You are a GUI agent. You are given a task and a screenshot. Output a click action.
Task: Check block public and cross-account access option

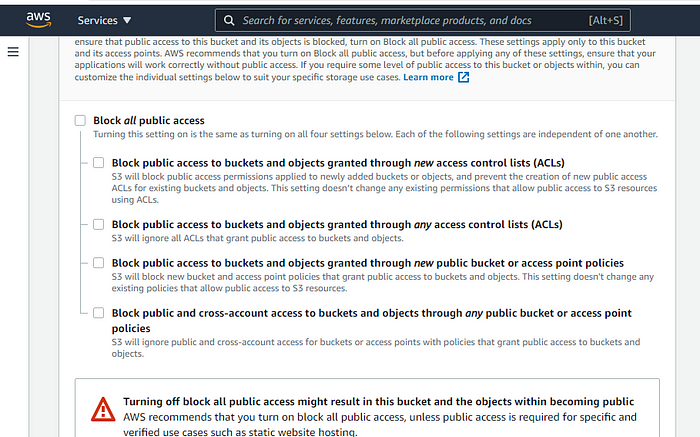click(99, 312)
